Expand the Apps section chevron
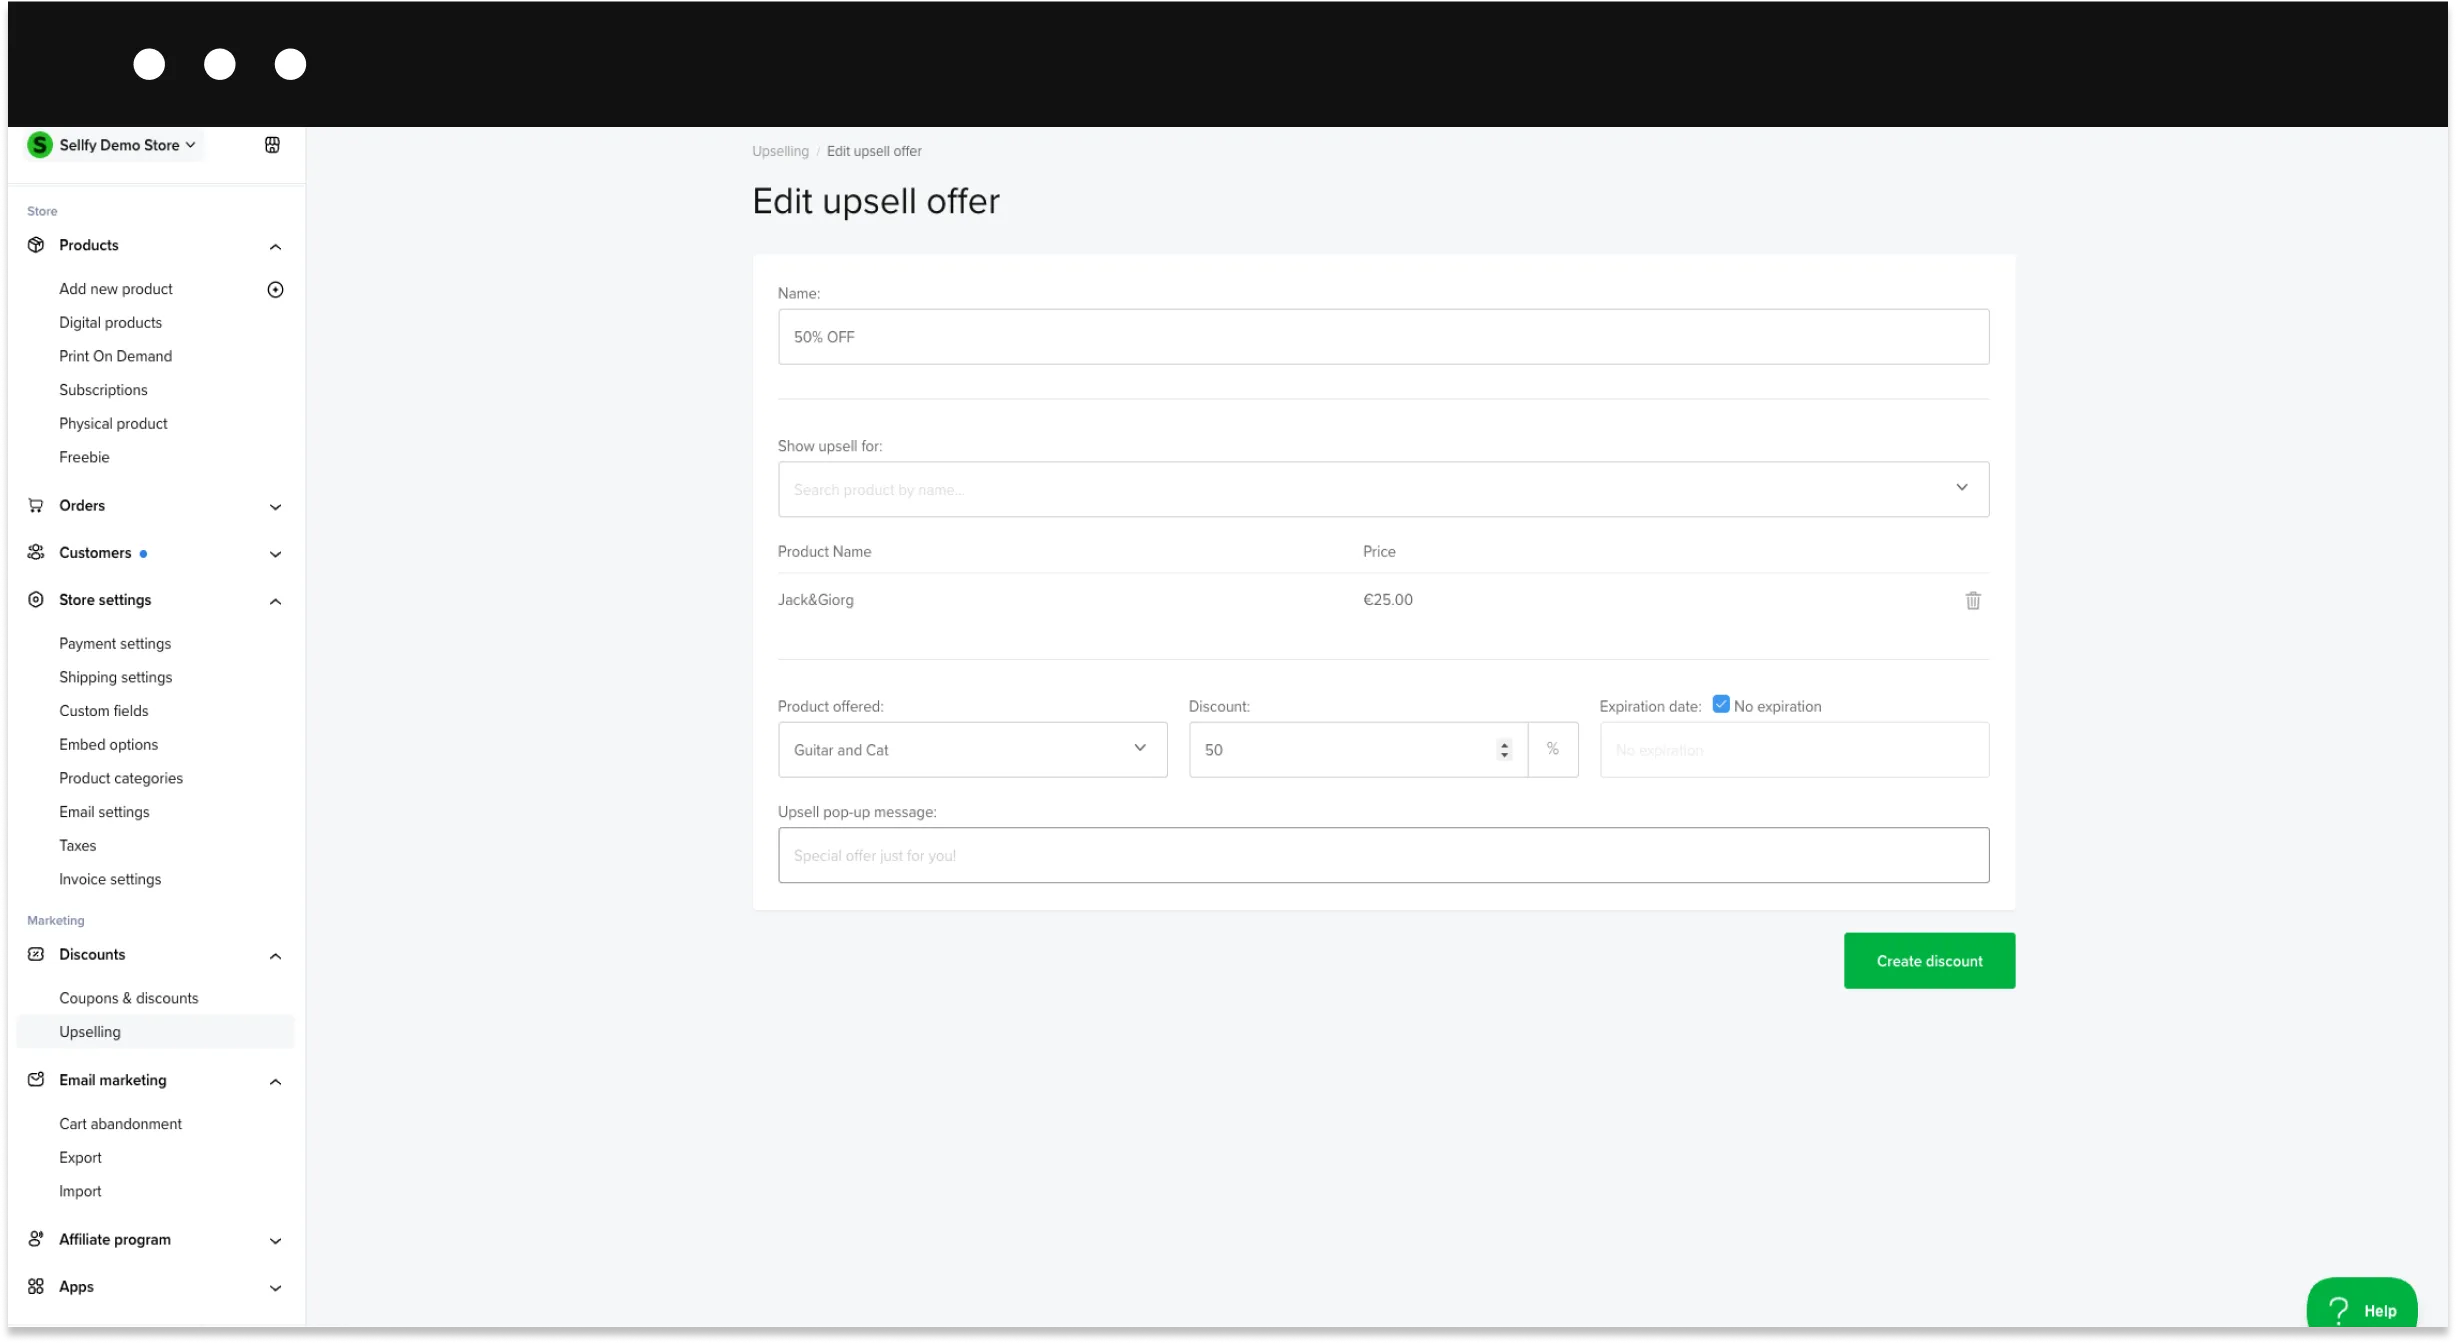 tap(276, 1289)
